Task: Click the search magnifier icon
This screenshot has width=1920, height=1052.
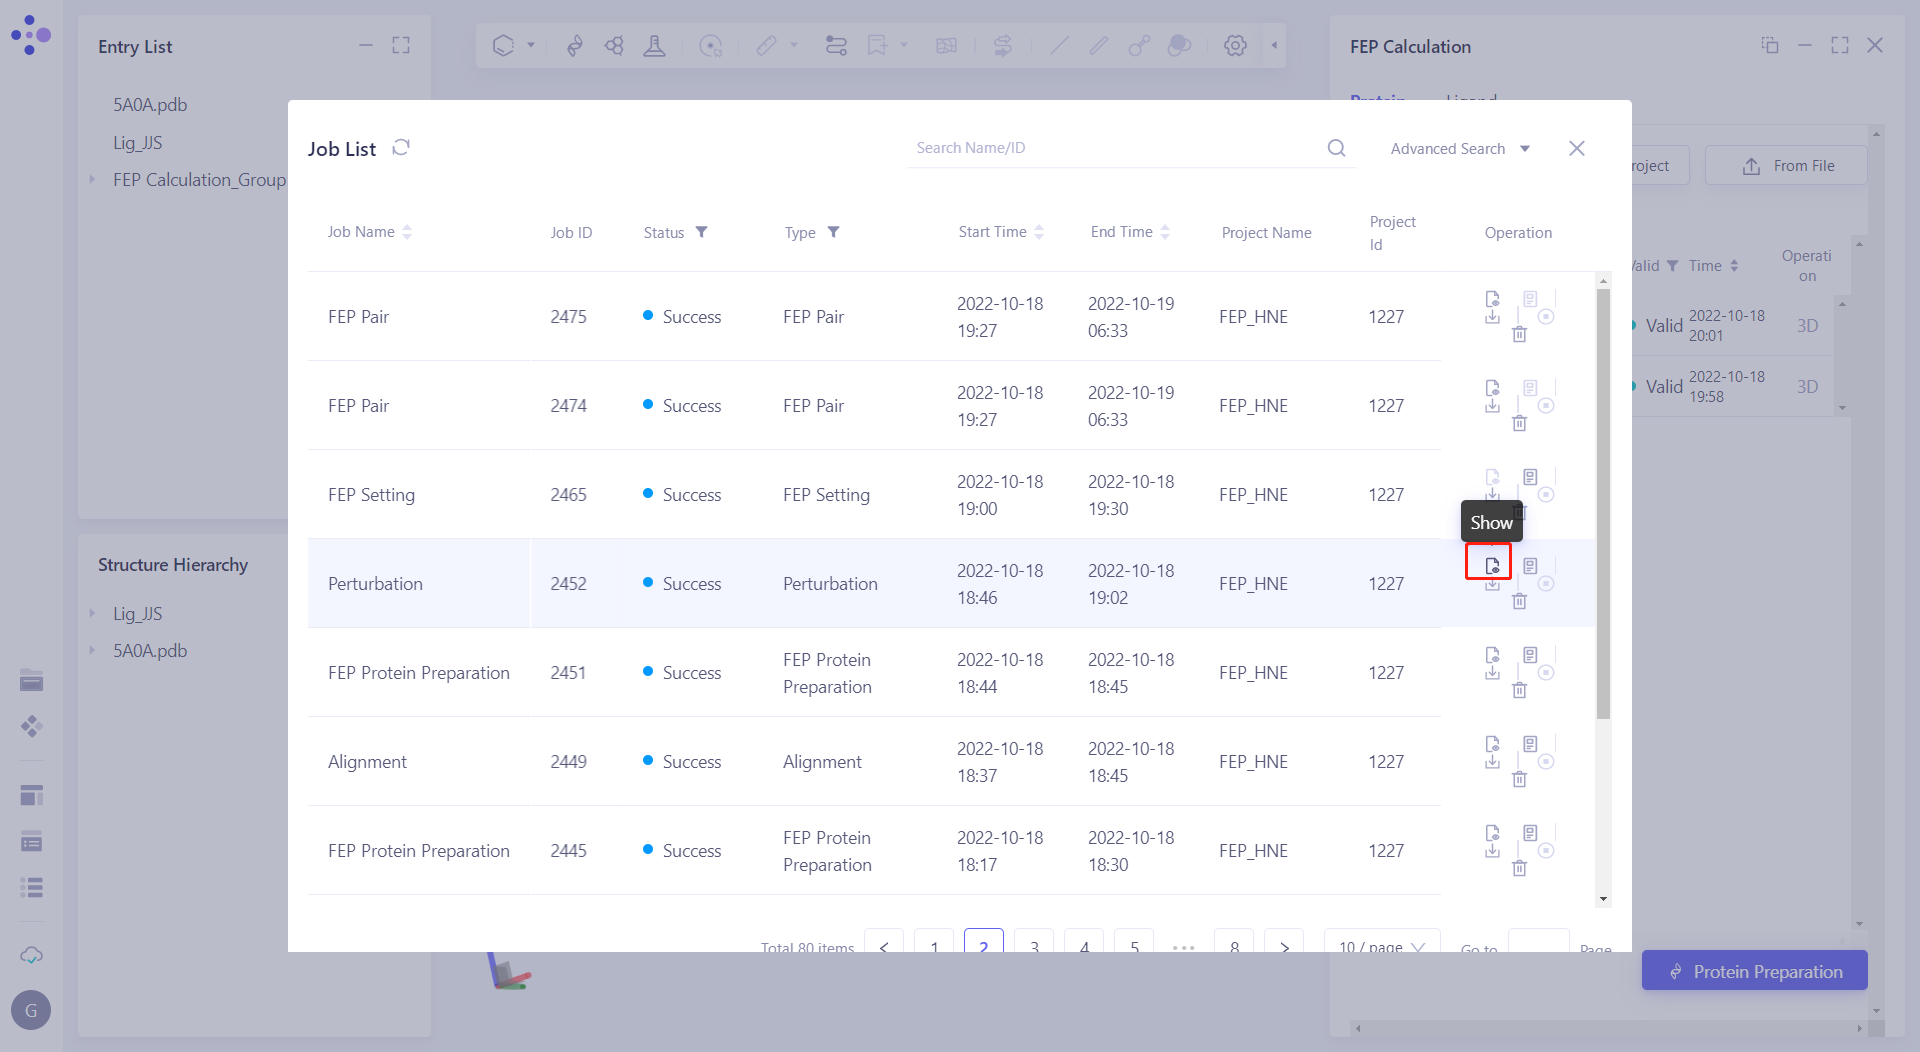Action: coord(1336,148)
